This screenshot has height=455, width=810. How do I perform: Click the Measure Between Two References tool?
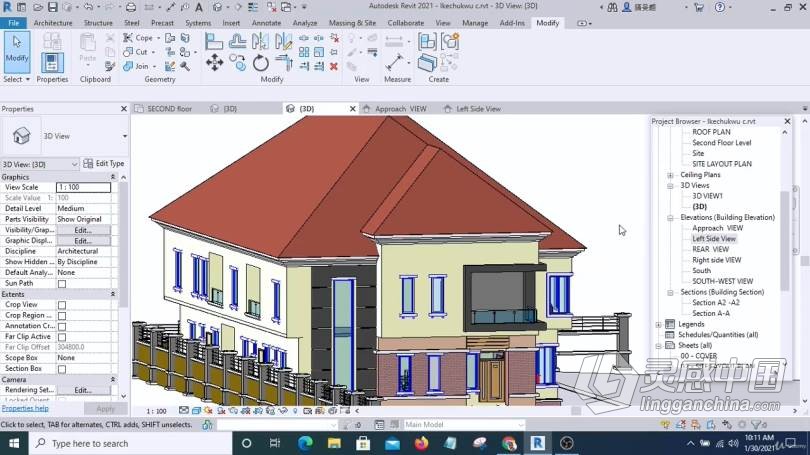tap(395, 63)
